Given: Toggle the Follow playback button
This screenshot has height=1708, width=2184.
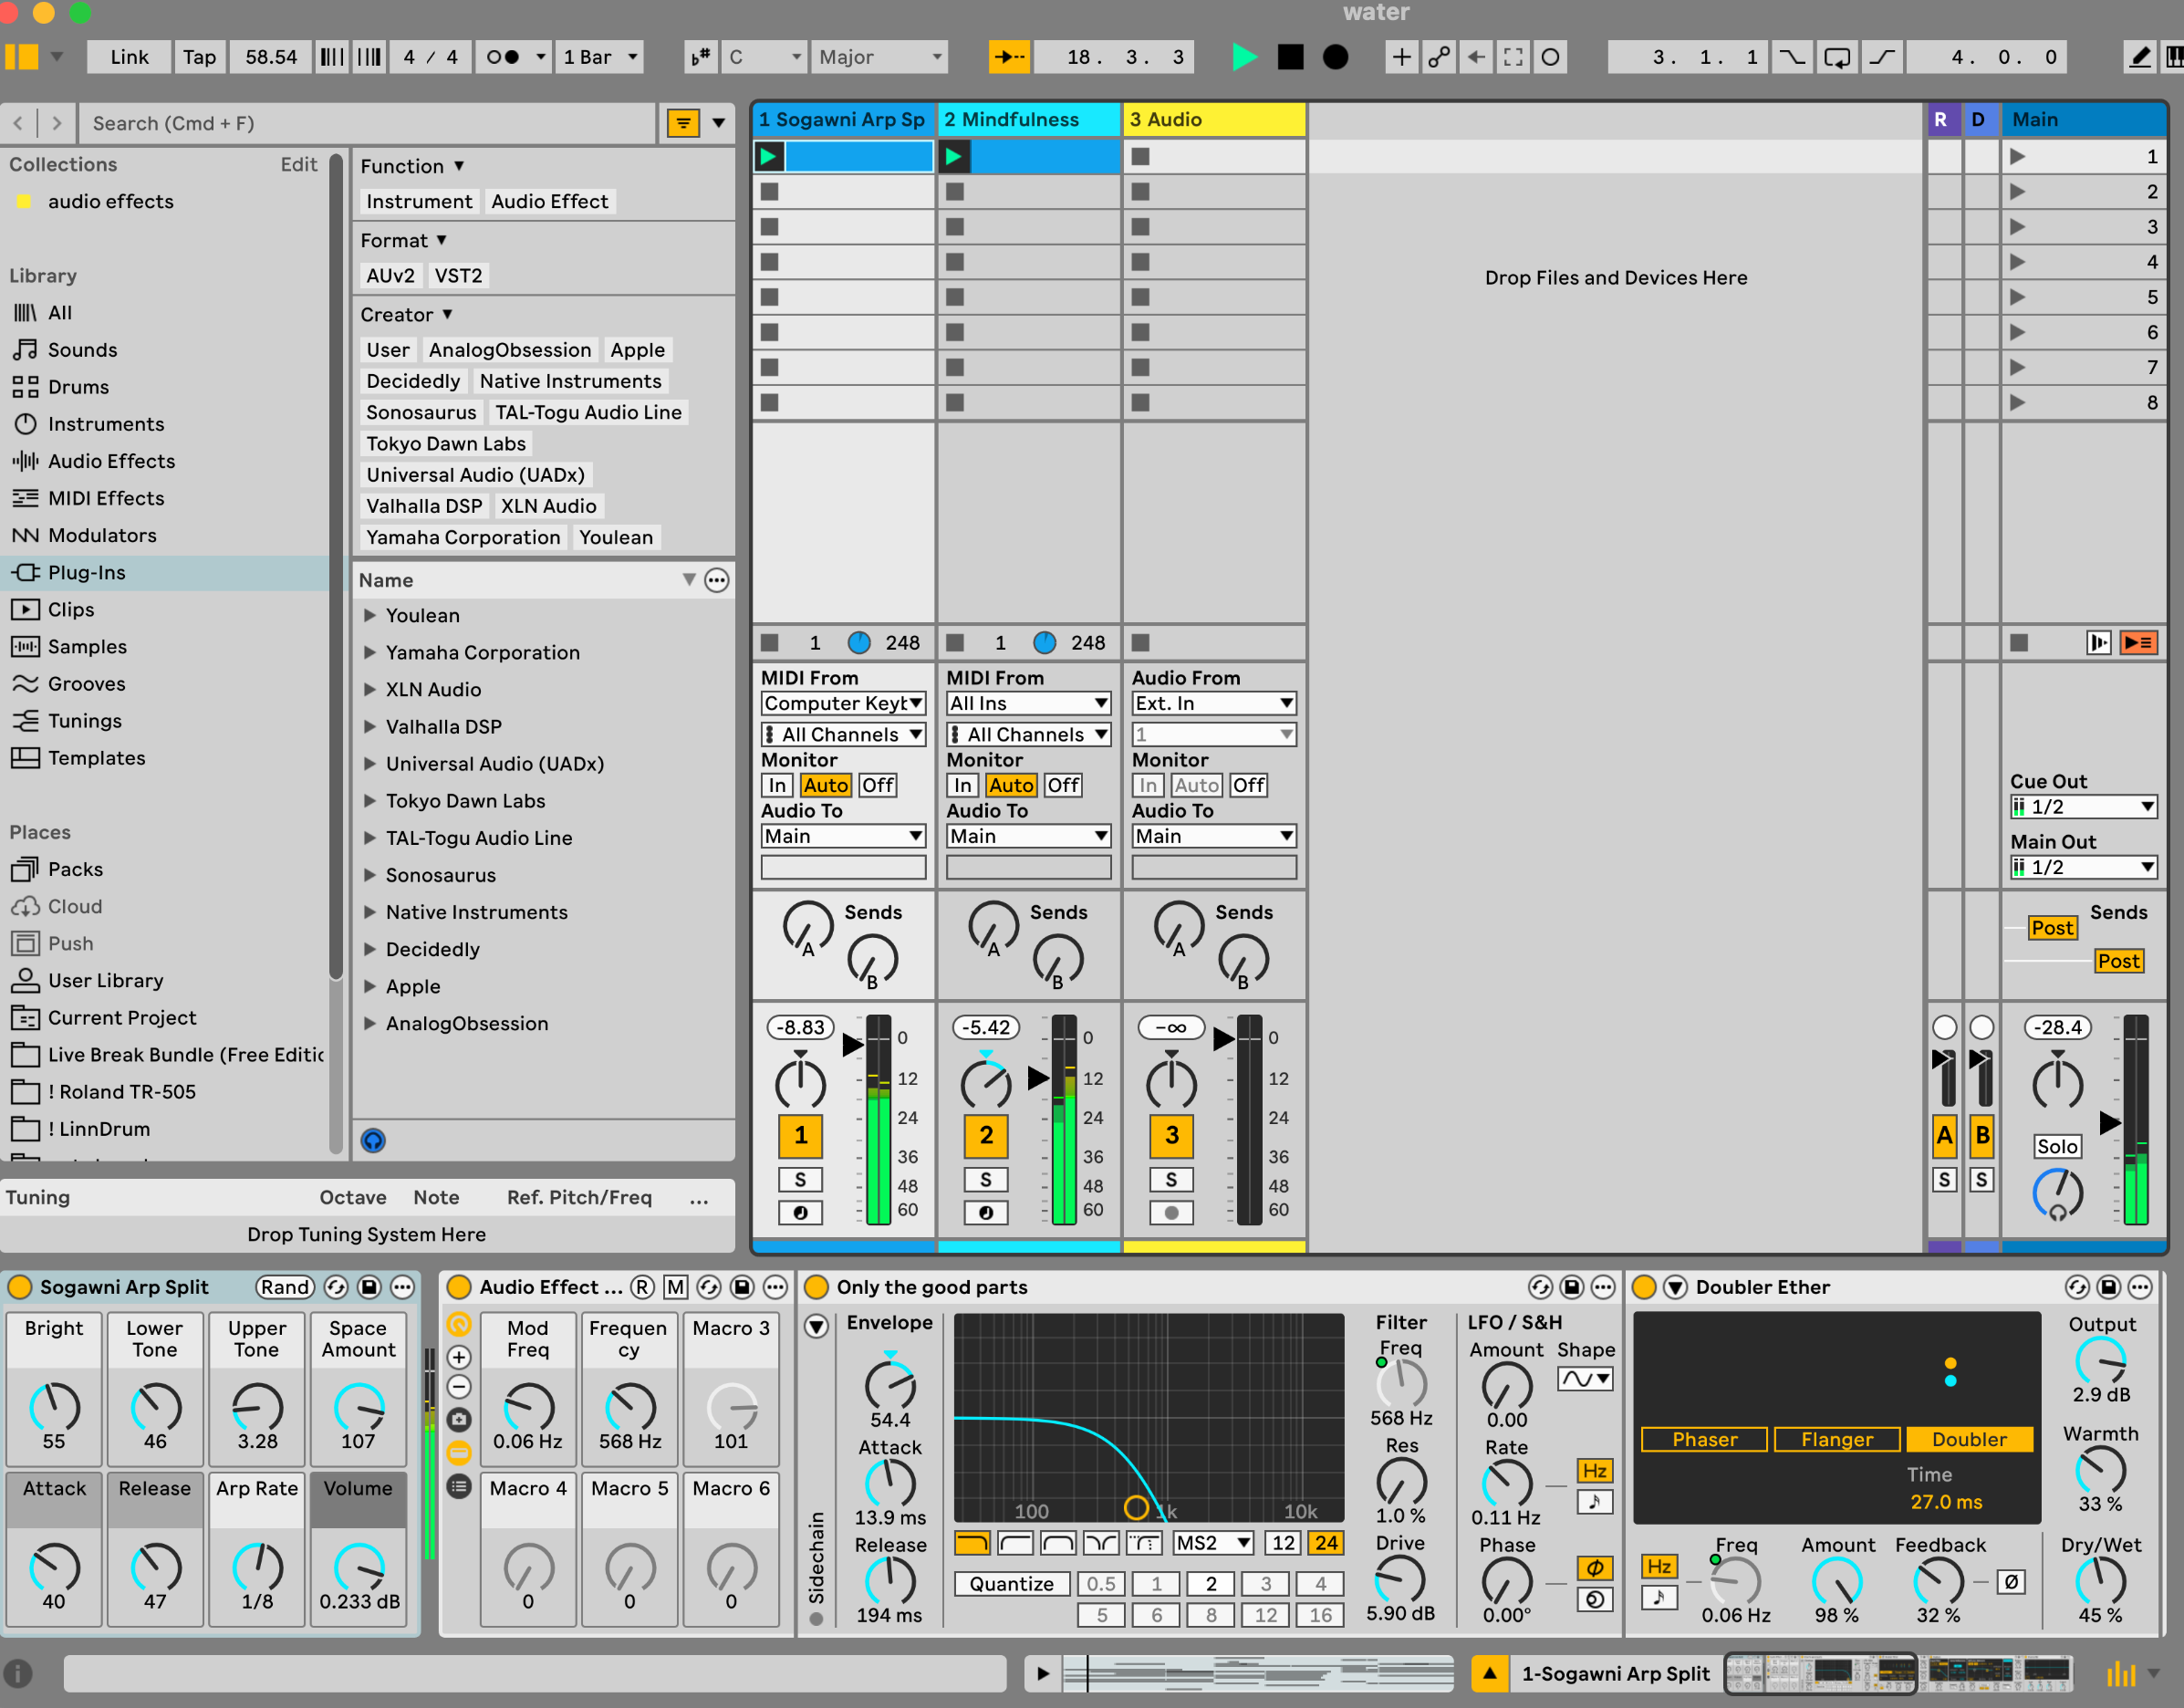Looking at the screenshot, I should [x=1009, y=57].
